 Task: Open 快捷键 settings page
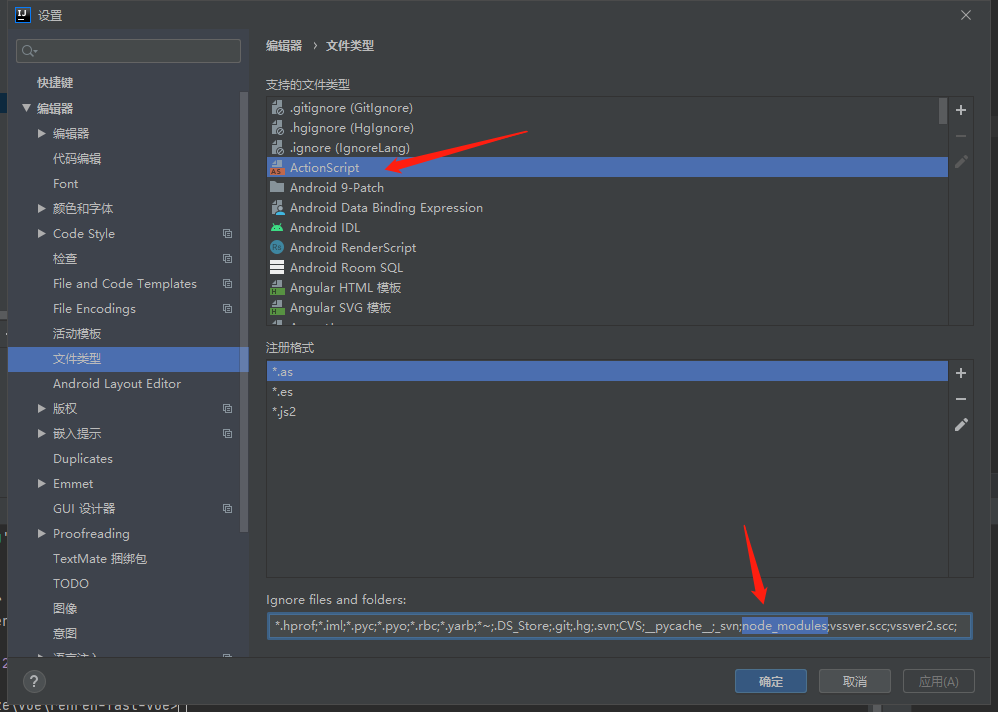[x=55, y=83]
